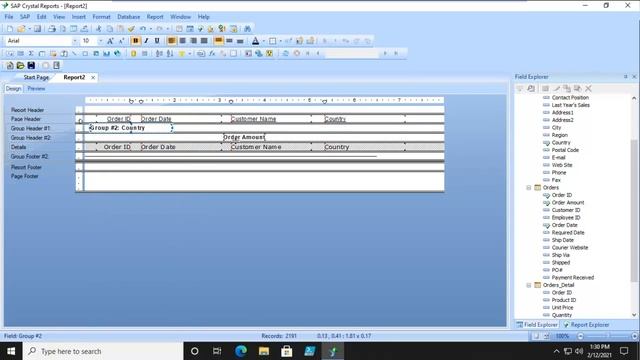Open the Format menu

[101, 17]
